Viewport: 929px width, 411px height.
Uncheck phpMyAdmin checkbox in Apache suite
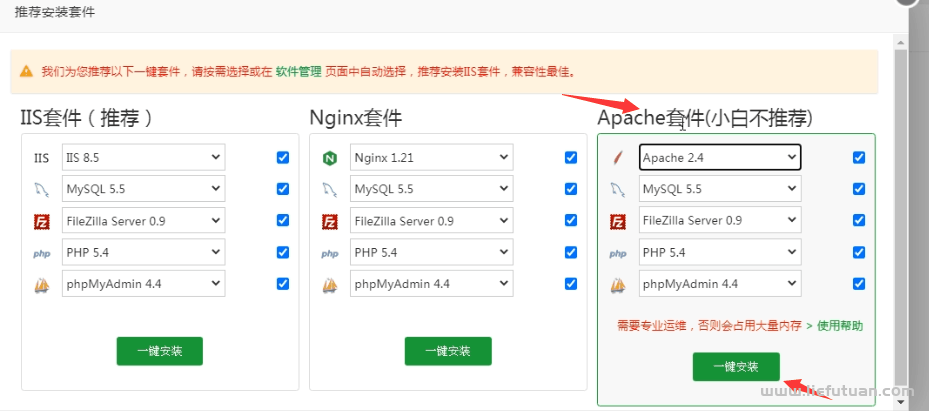[x=858, y=284]
